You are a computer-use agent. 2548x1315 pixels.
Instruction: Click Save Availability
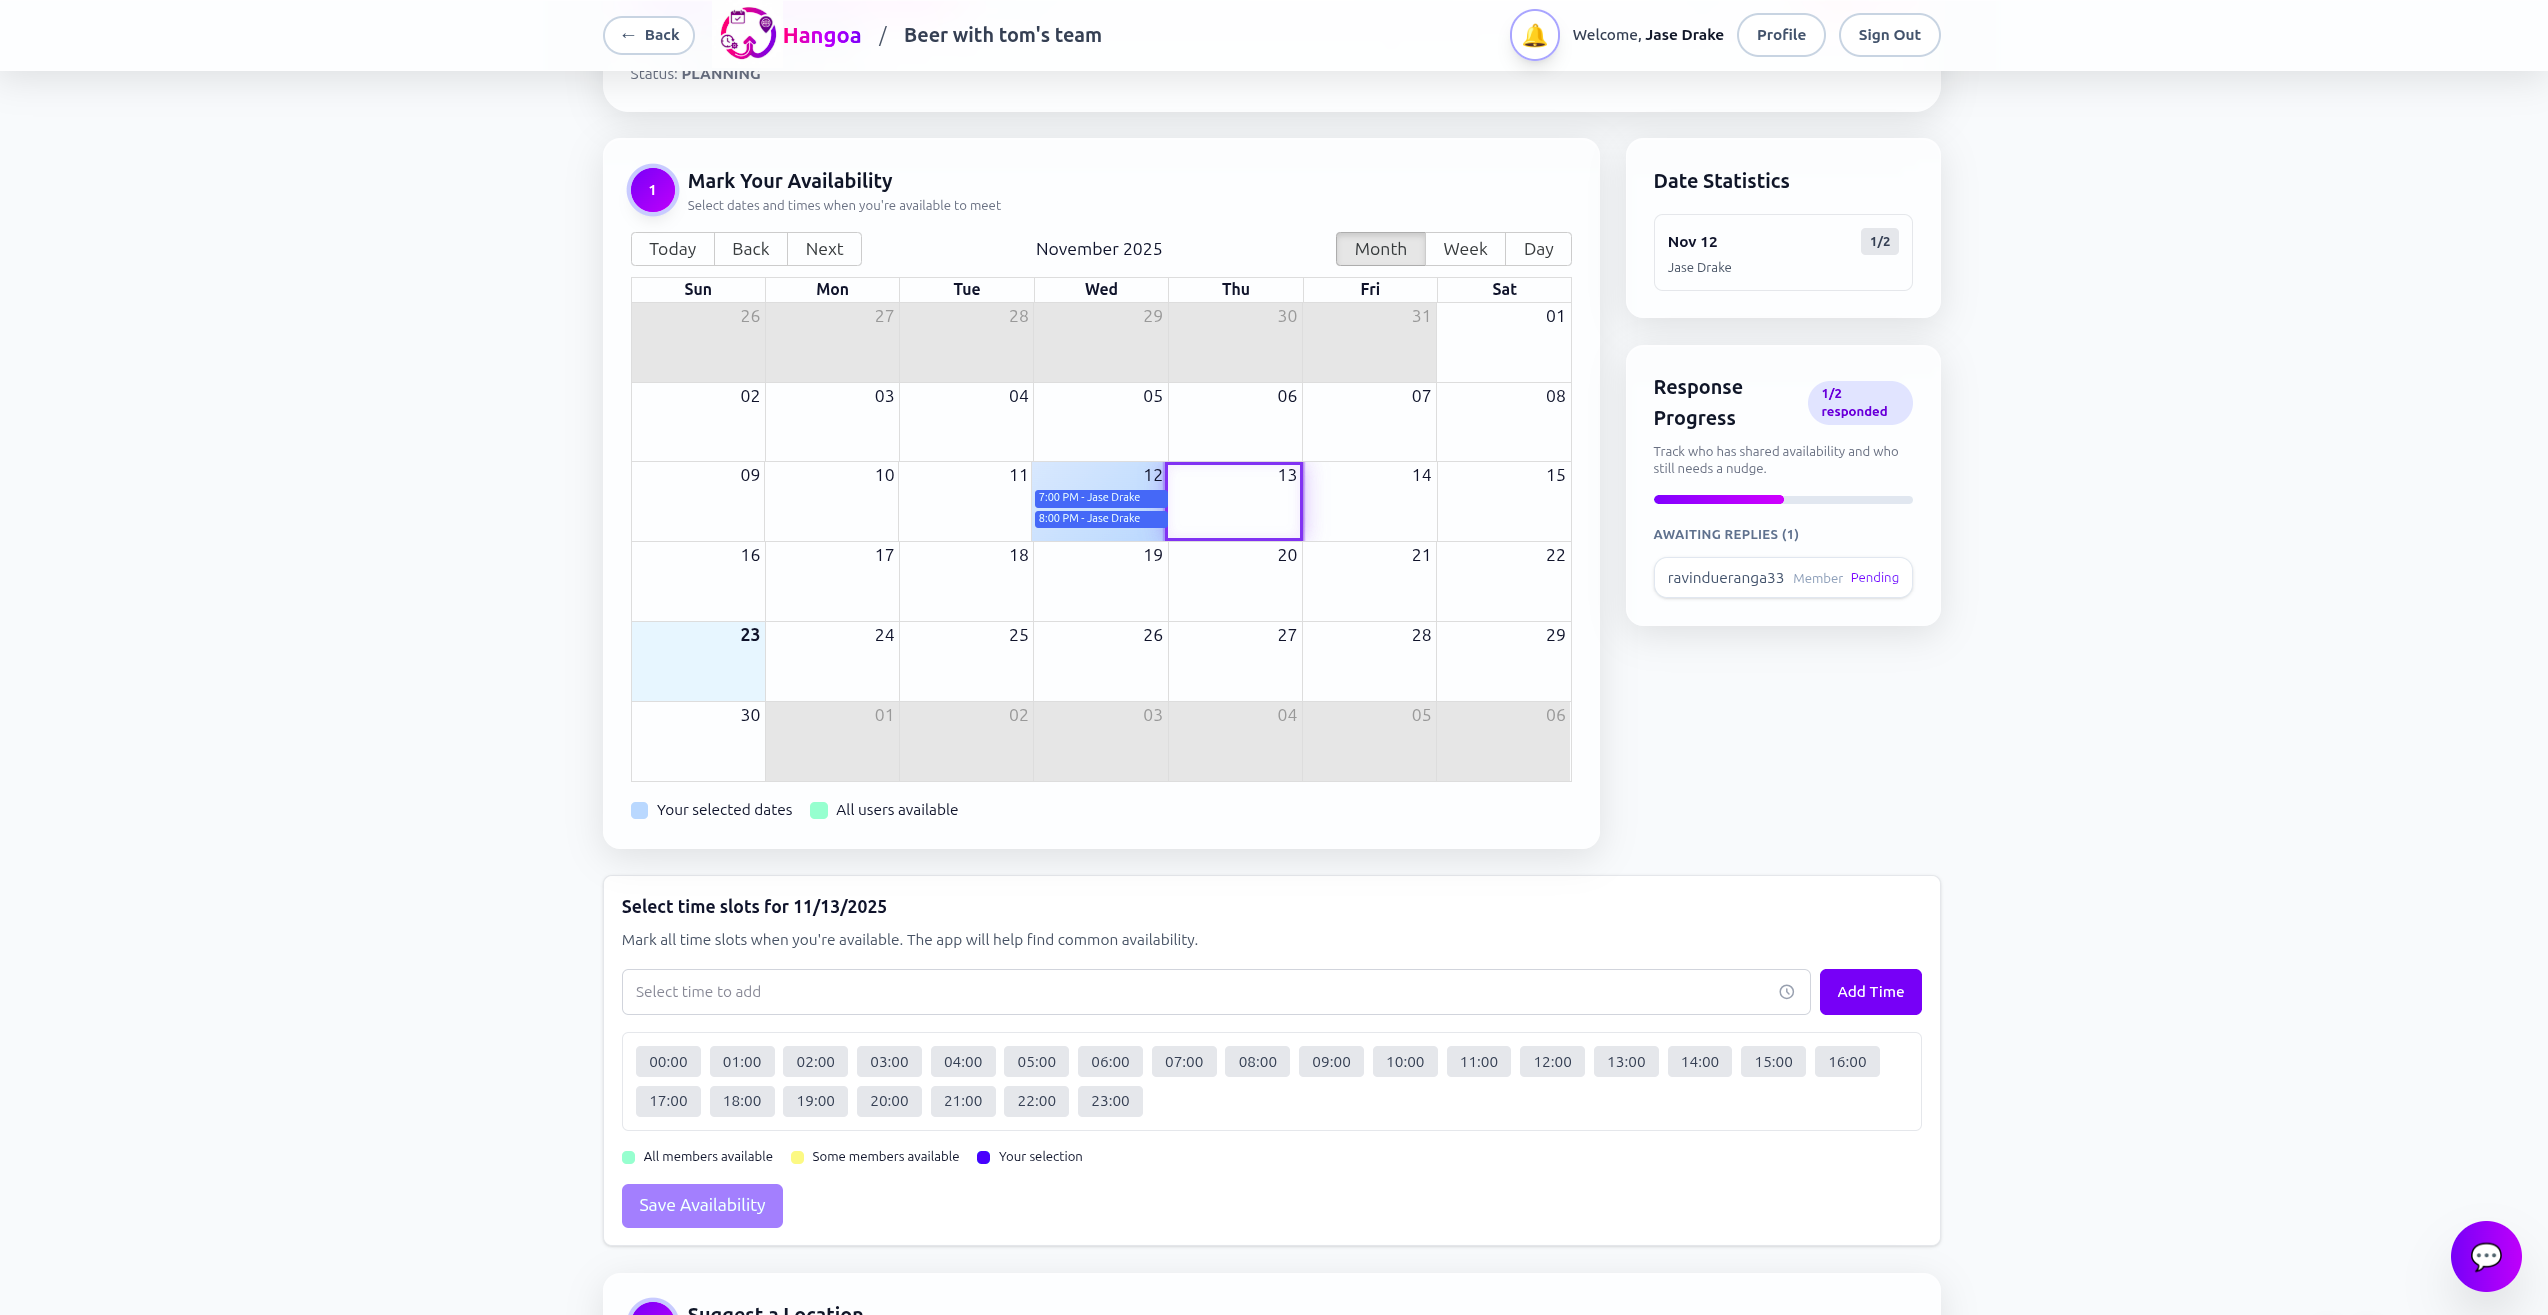701,1205
